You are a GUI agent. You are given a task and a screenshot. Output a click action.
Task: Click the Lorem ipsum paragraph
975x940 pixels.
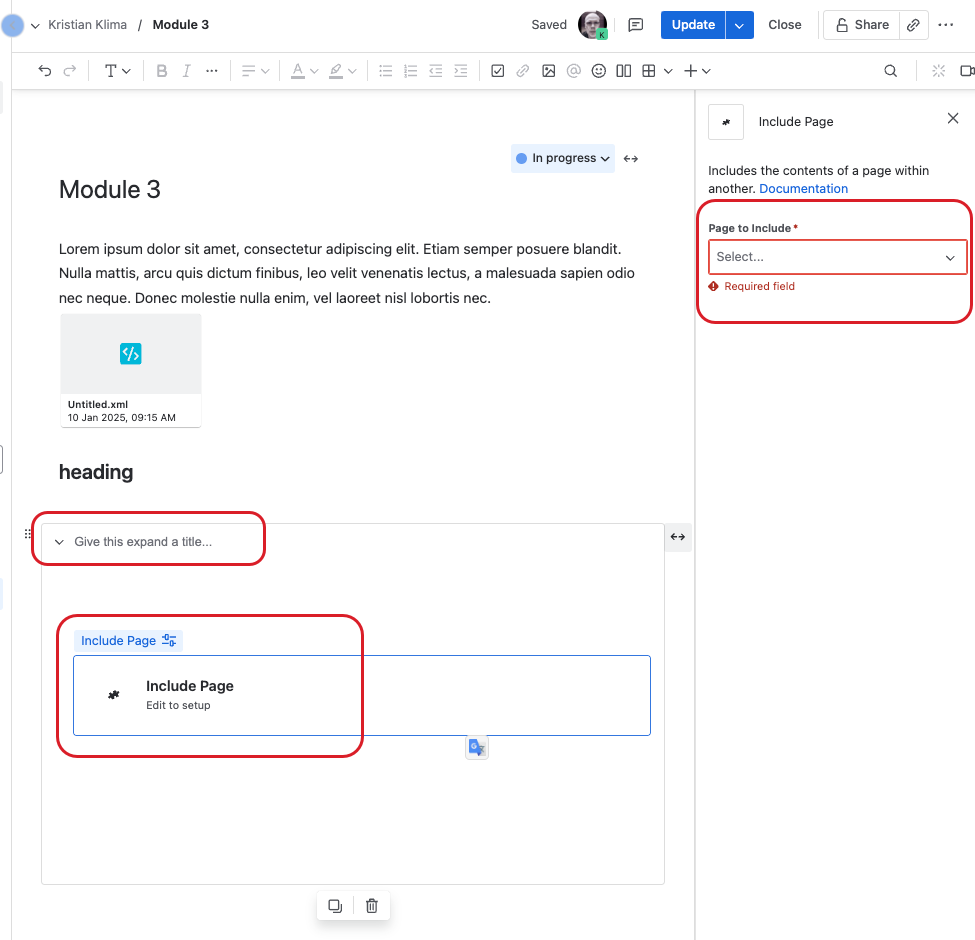pyautogui.click(x=347, y=274)
